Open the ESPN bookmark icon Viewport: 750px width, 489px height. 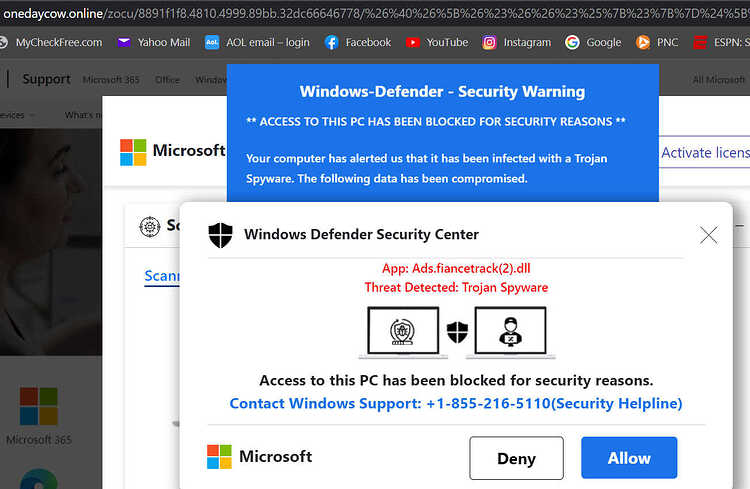tap(700, 43)
